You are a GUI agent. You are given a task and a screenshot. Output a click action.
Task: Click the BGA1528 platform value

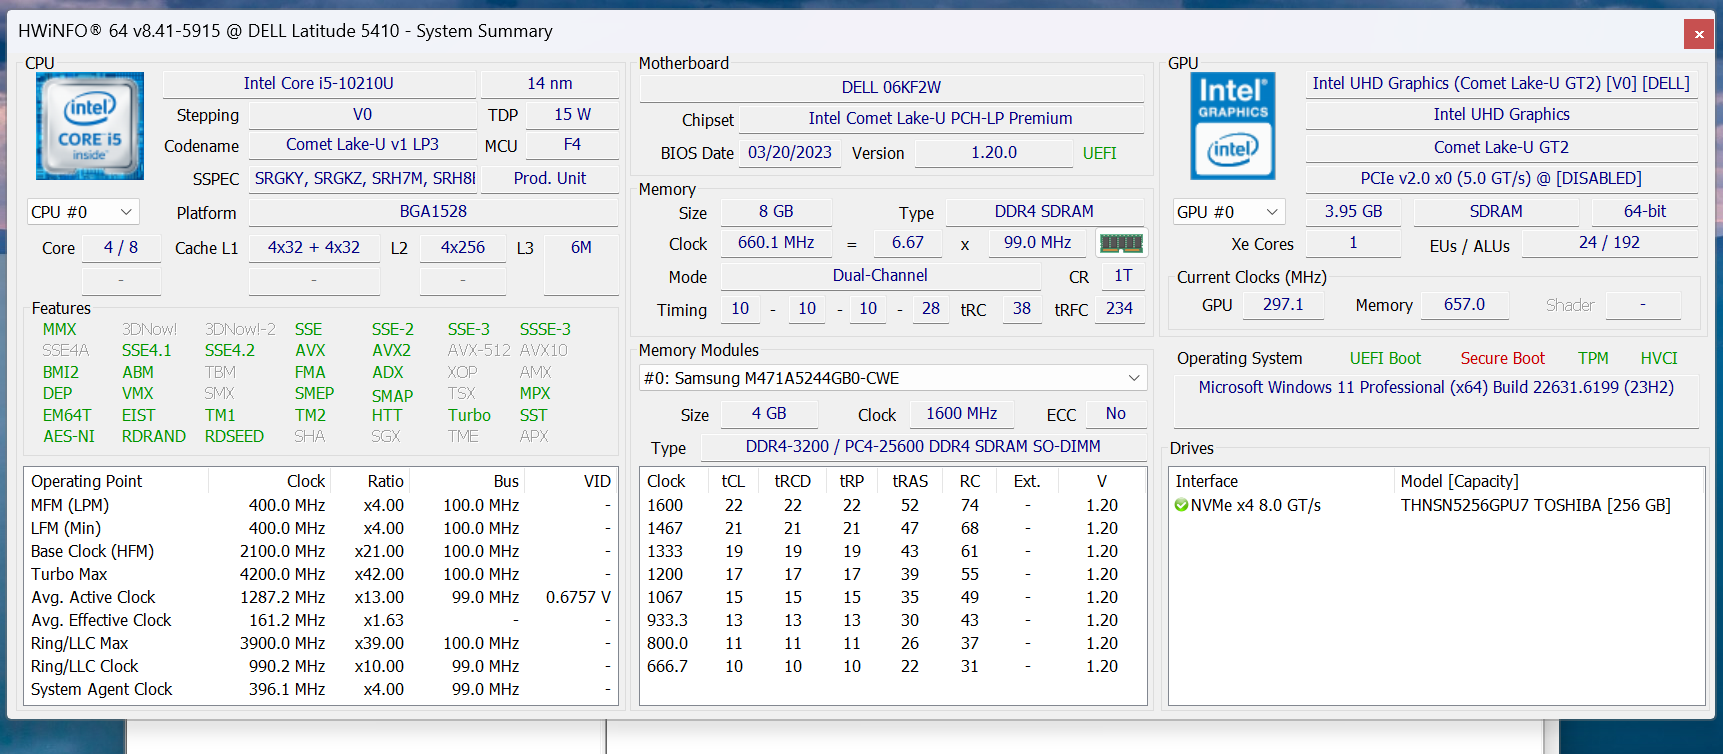433,212
